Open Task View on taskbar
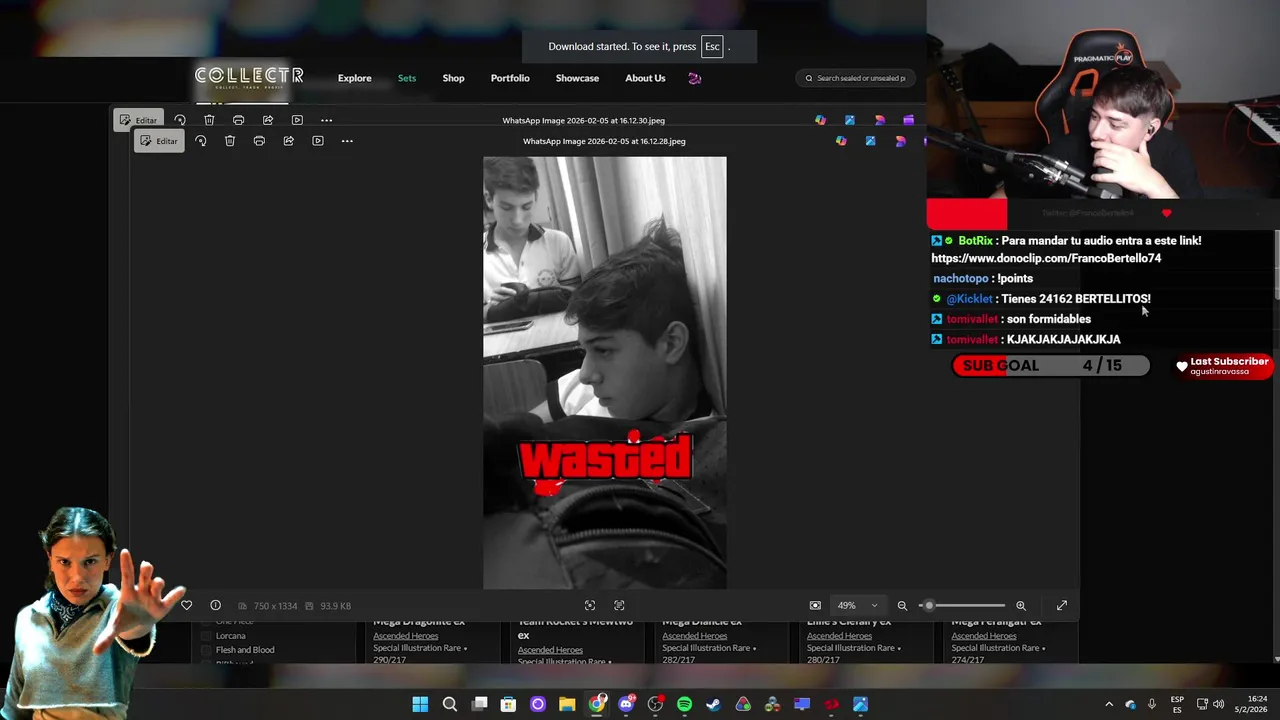 coord(479,704)
